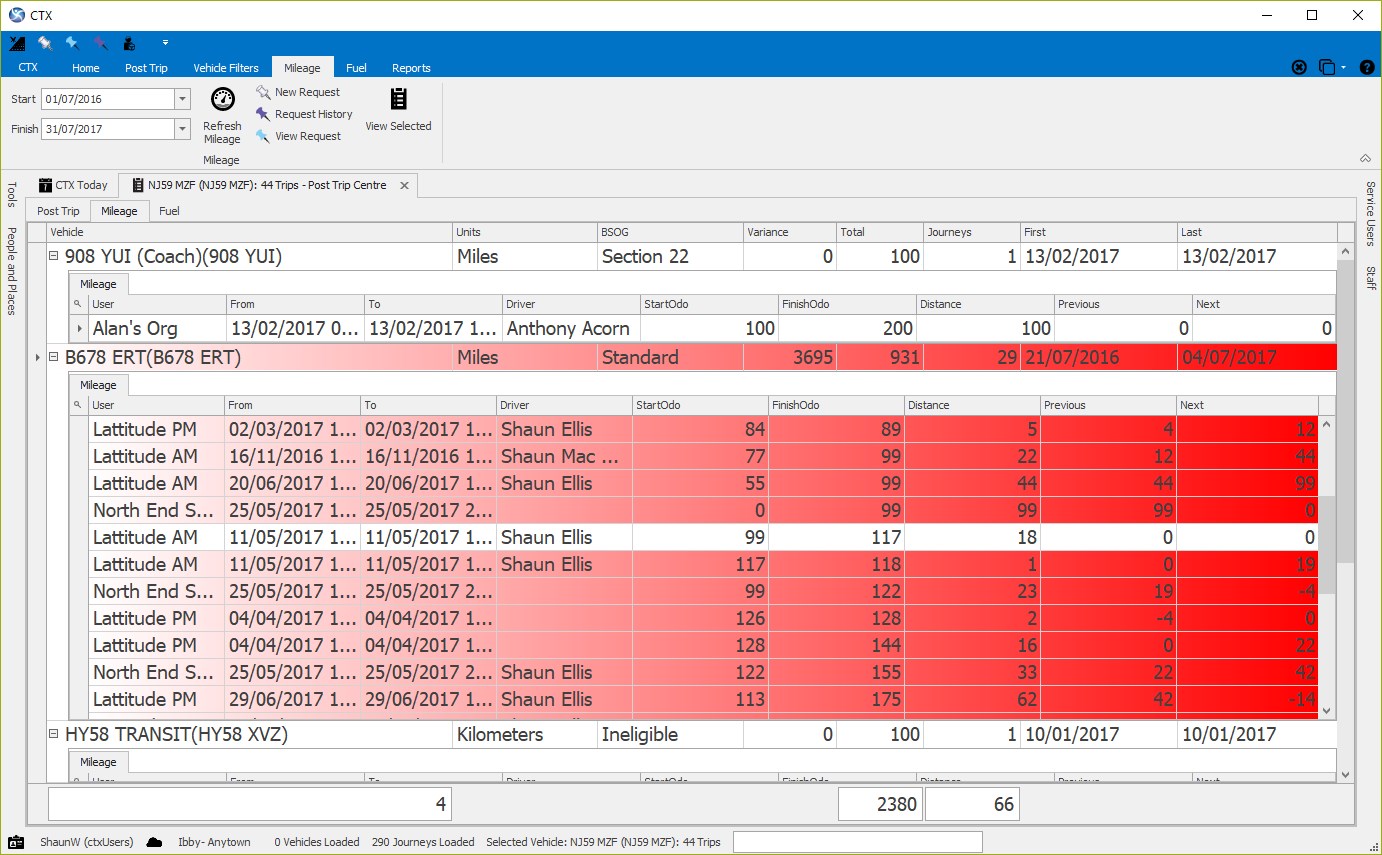This screenshot has width=1382, height=855.
Task: Open the Finish date dropdown
Action: coord(182,129)
